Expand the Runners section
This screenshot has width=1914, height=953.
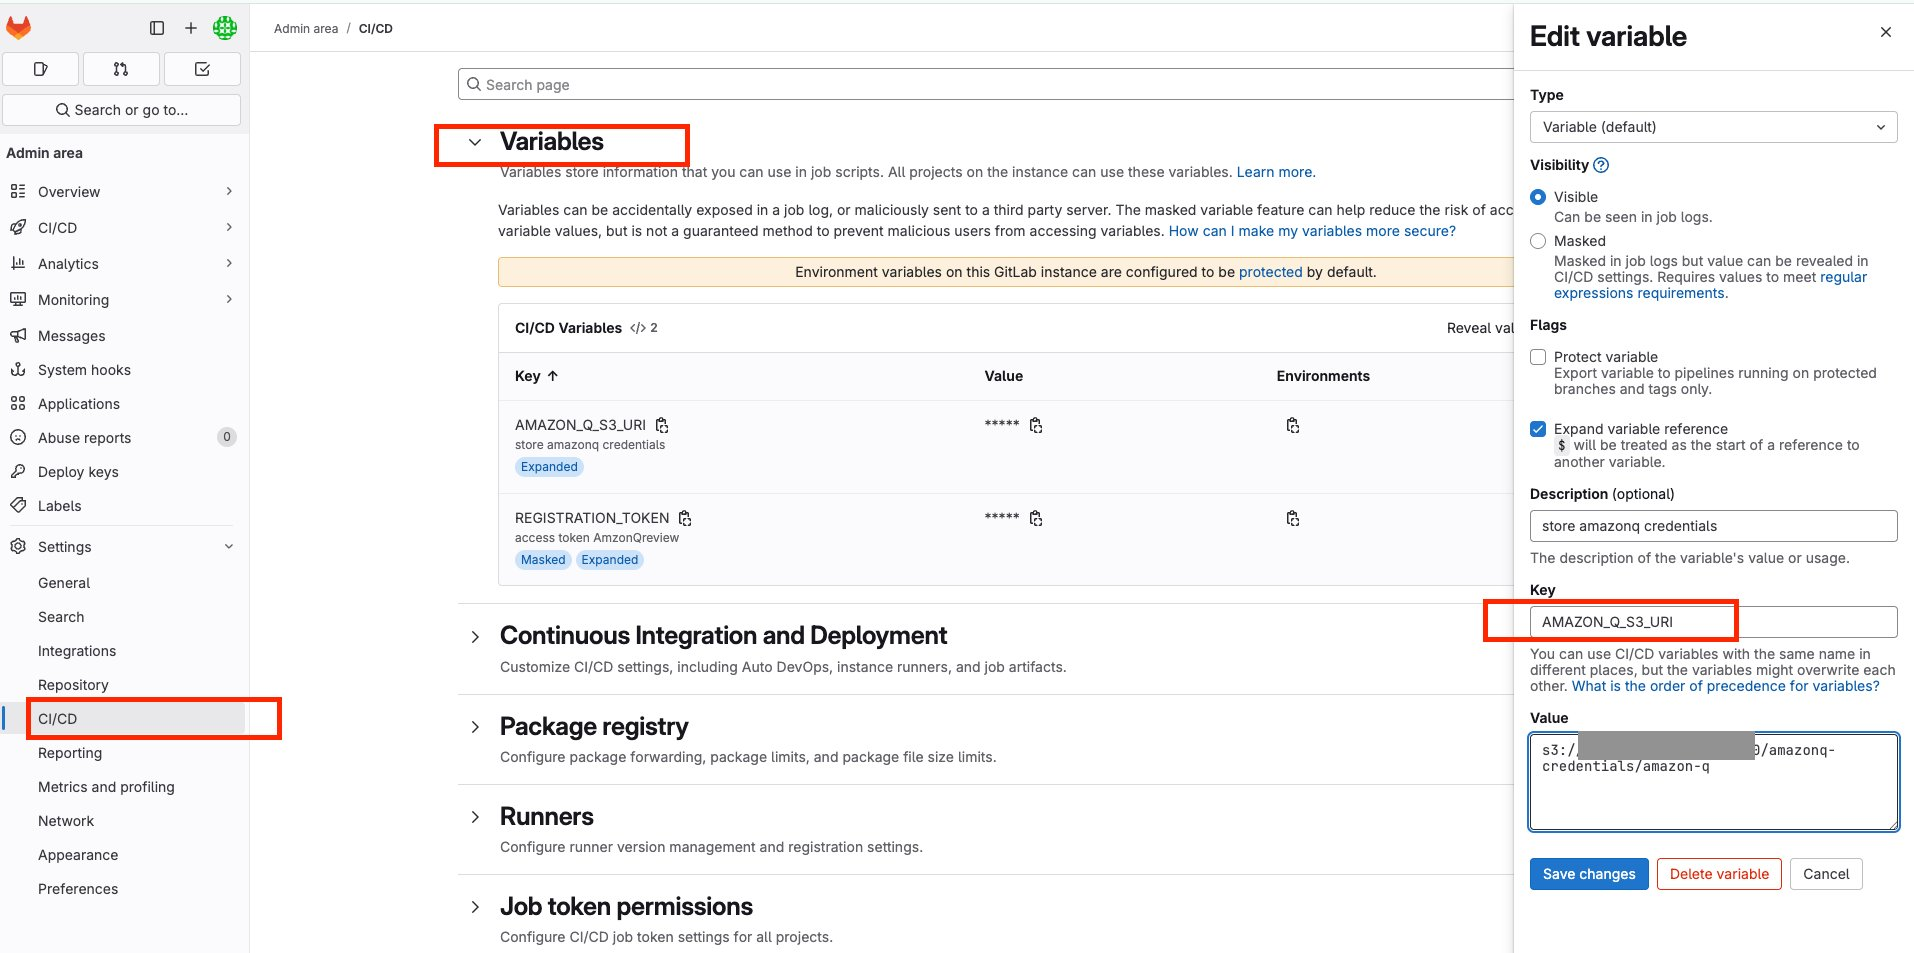[x=475, y=817]
